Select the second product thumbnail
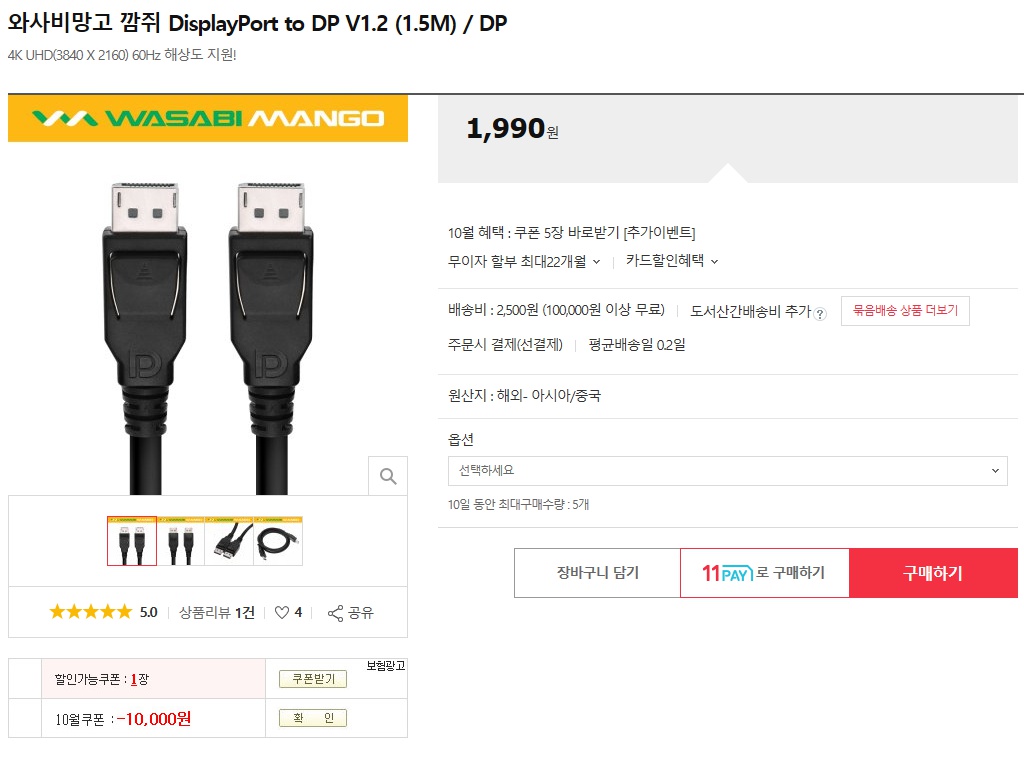 (181, 541)
